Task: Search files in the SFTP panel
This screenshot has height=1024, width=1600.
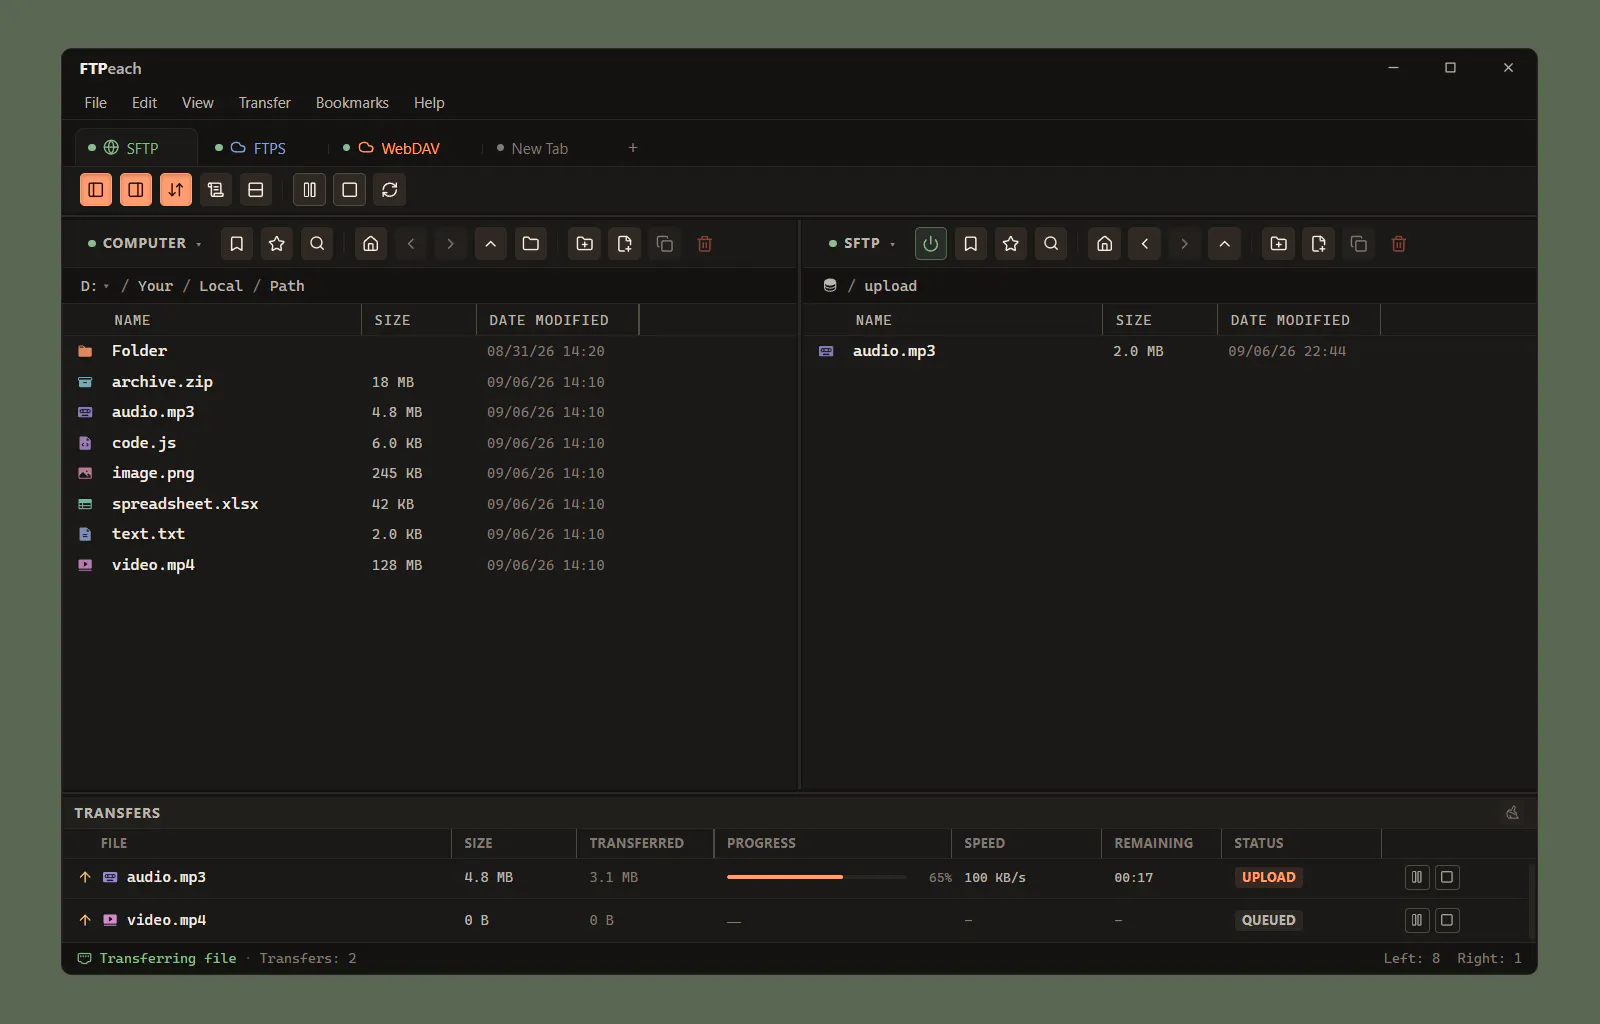Action: (x=1051, y=244)
